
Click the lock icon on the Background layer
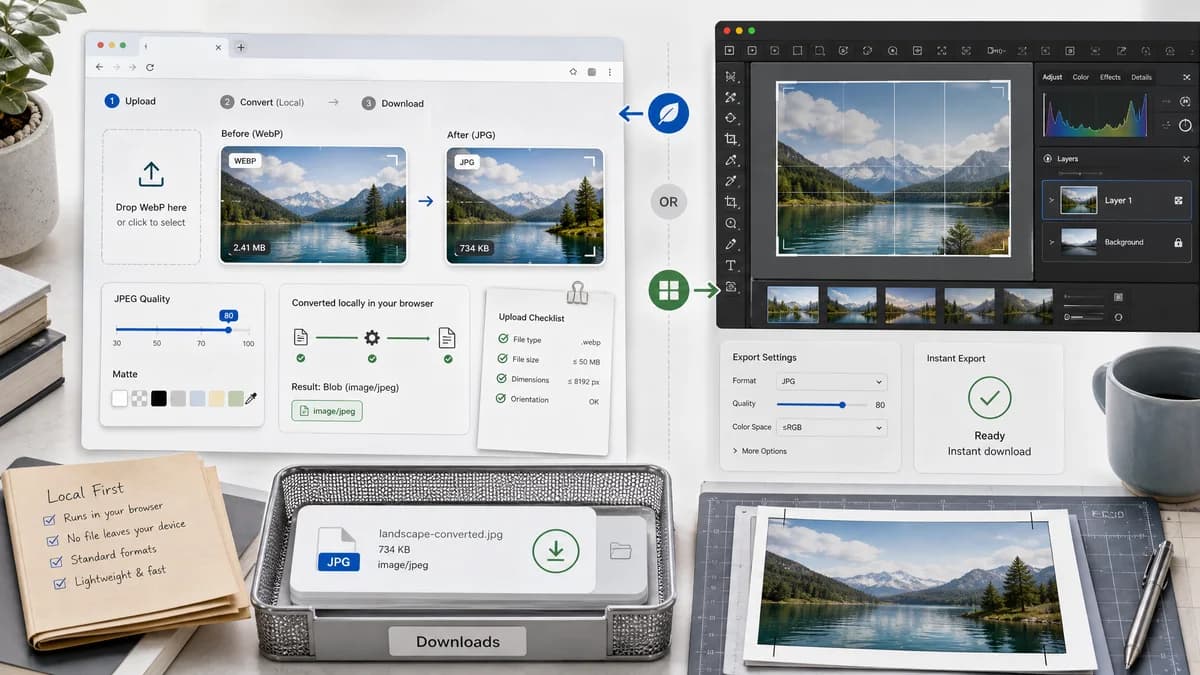tap(1178, 242)
